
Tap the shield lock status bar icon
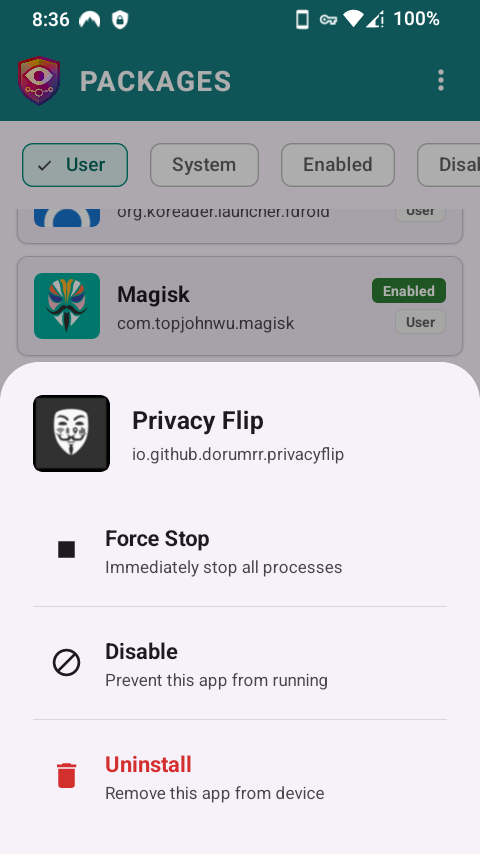coord(120,20)
